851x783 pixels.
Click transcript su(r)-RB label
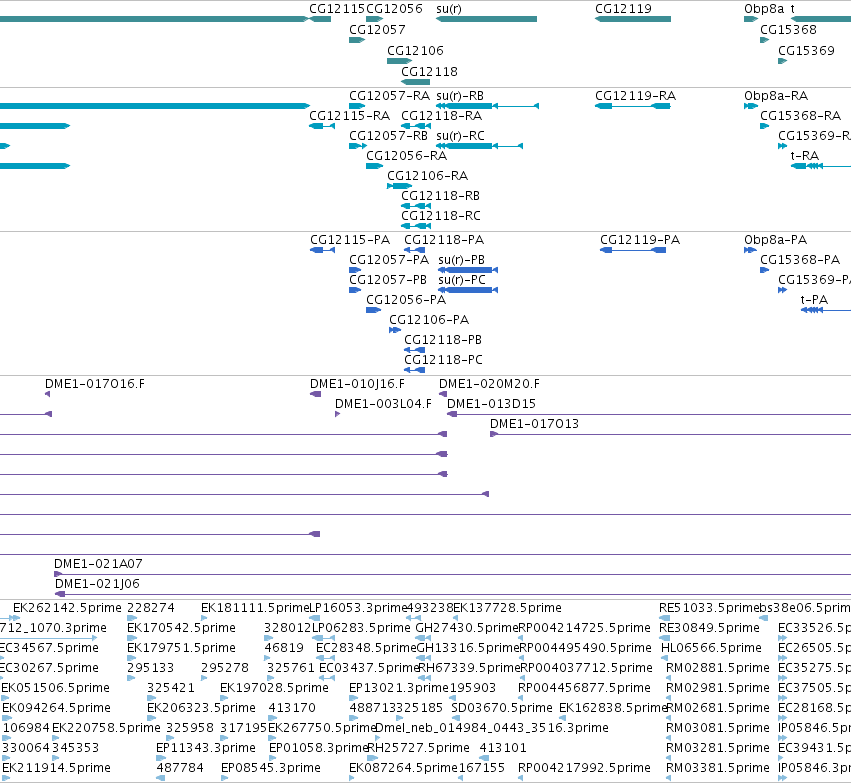(460, 96)
